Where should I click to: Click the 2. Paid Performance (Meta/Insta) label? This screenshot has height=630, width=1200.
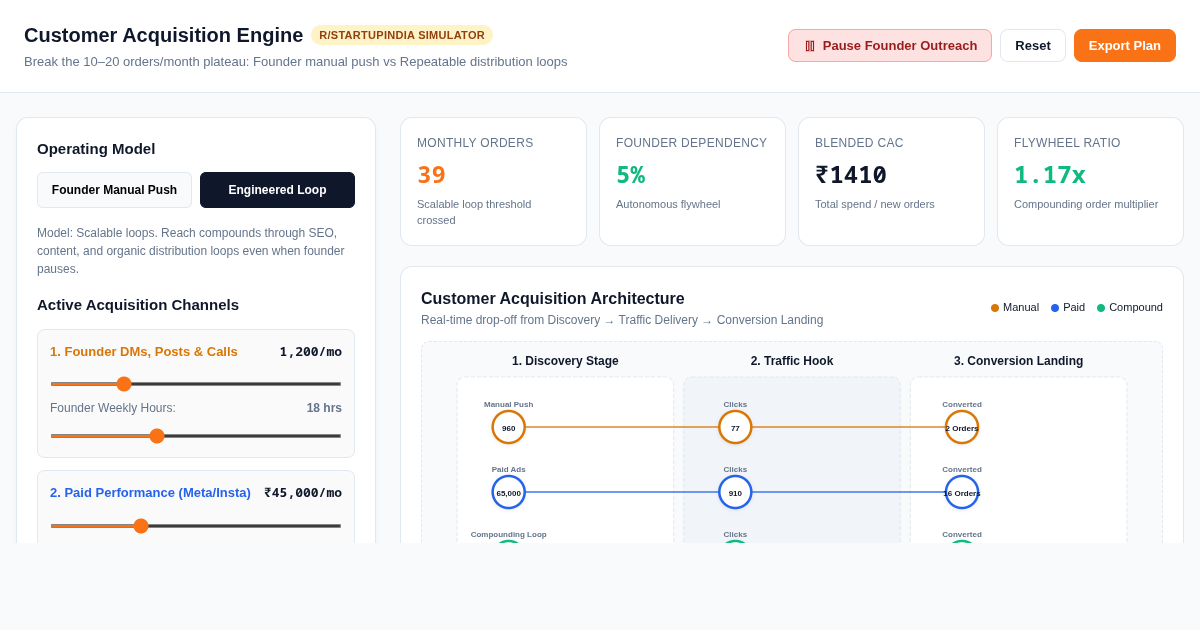[x=150, y=493]
